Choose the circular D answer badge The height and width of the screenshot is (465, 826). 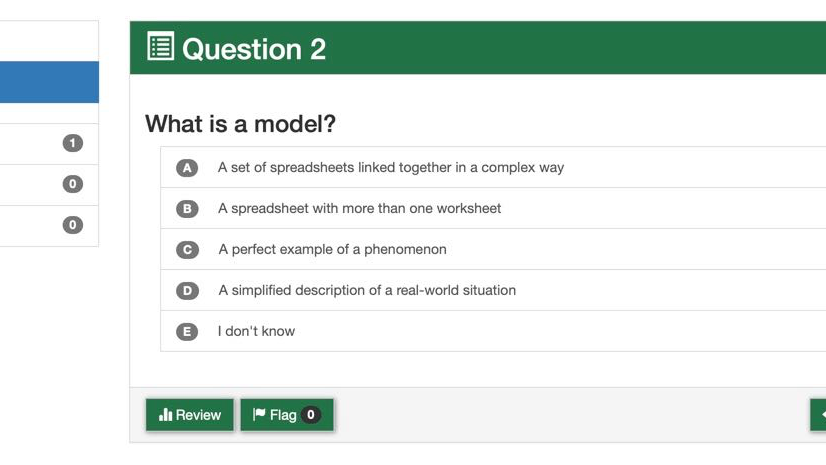187,291
